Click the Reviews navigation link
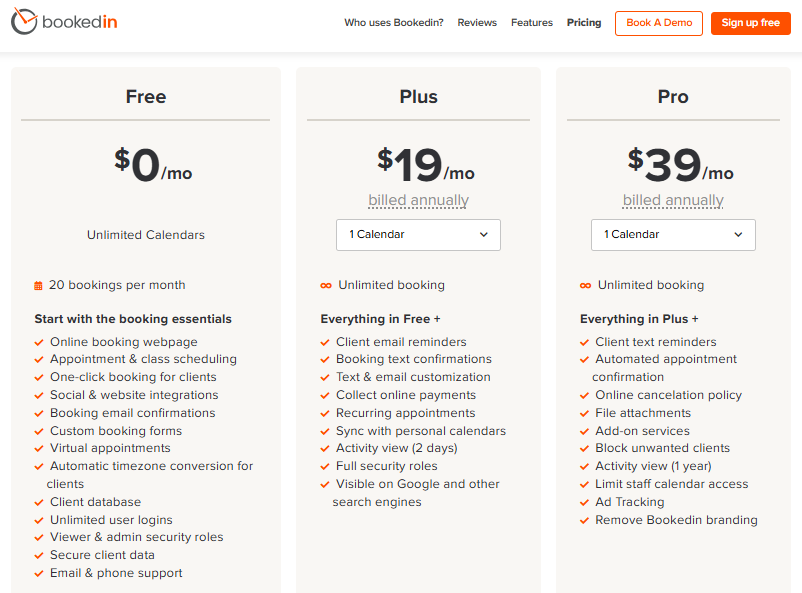 point(476,22)
